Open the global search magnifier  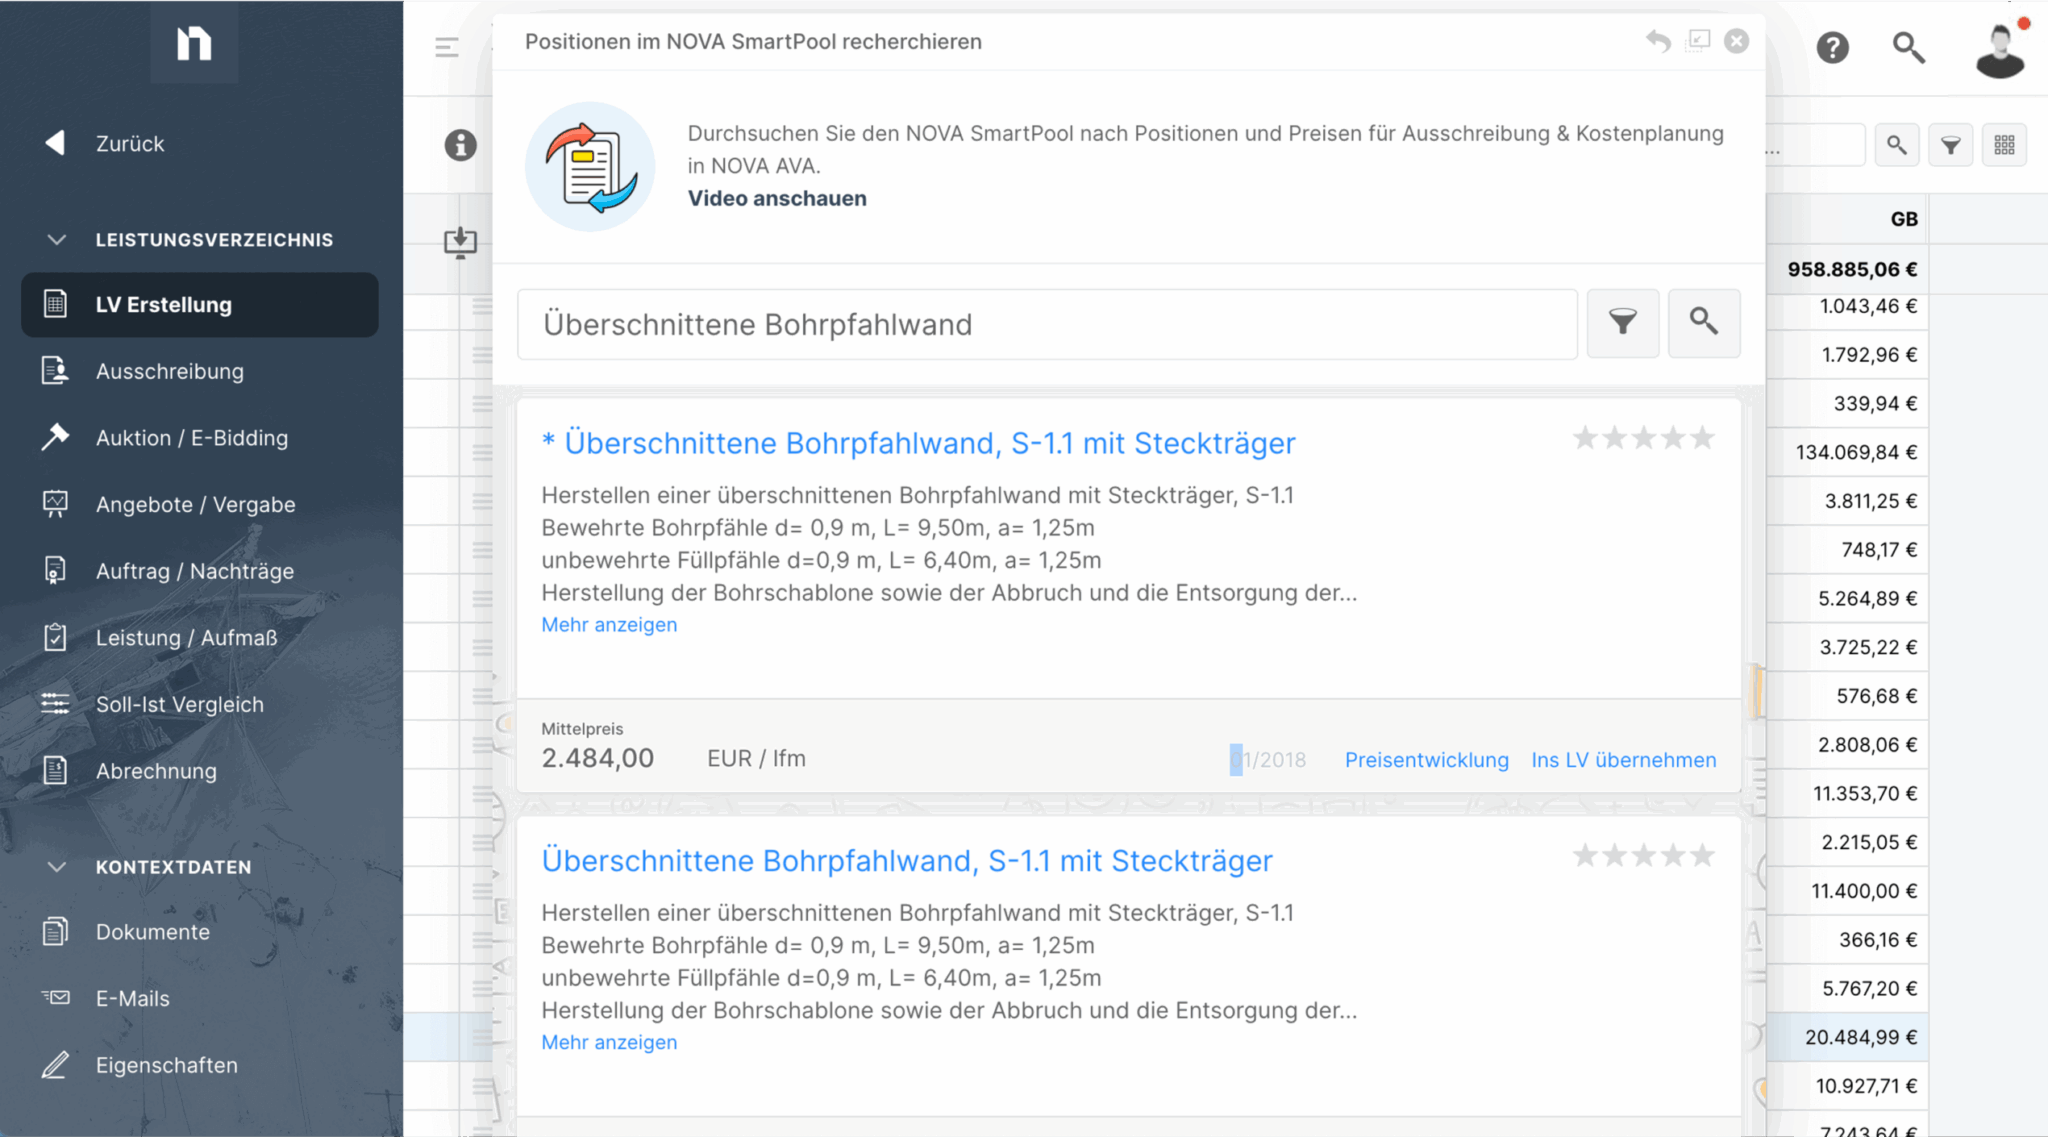pyautogui.click(x=1908, y=47)
